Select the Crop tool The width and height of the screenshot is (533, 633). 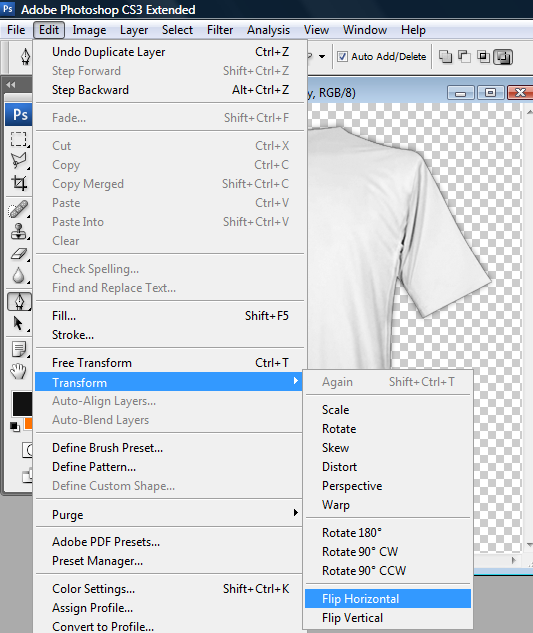[19, 182]
